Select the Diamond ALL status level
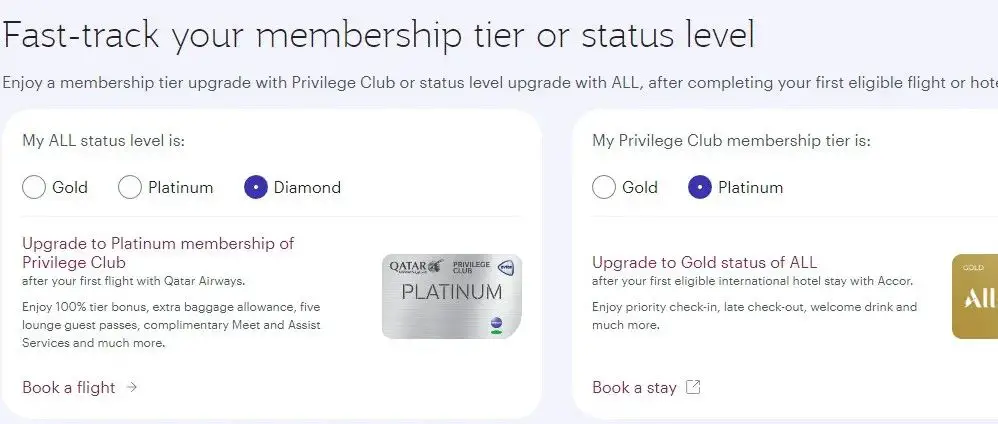 pyautogui.click(x=256, y=187)
